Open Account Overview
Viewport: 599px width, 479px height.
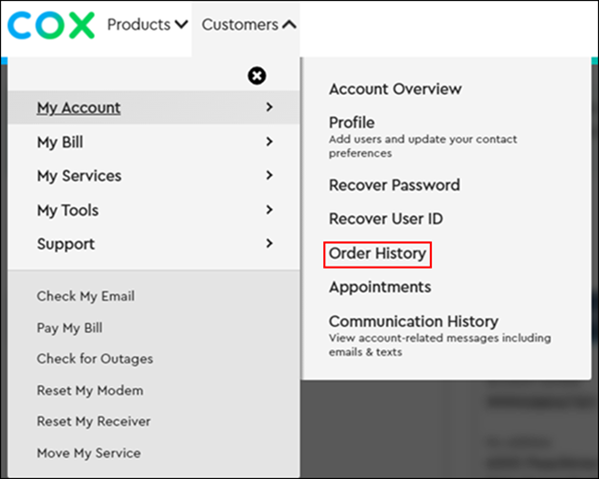point(395,89)
